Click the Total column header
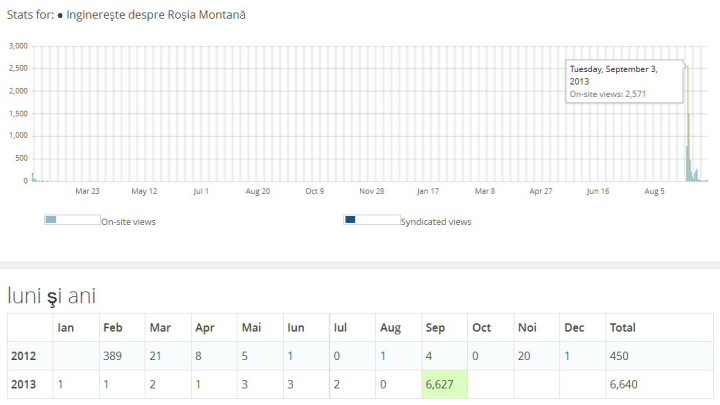This screenshot has height=405, width=720. [622, 327]
